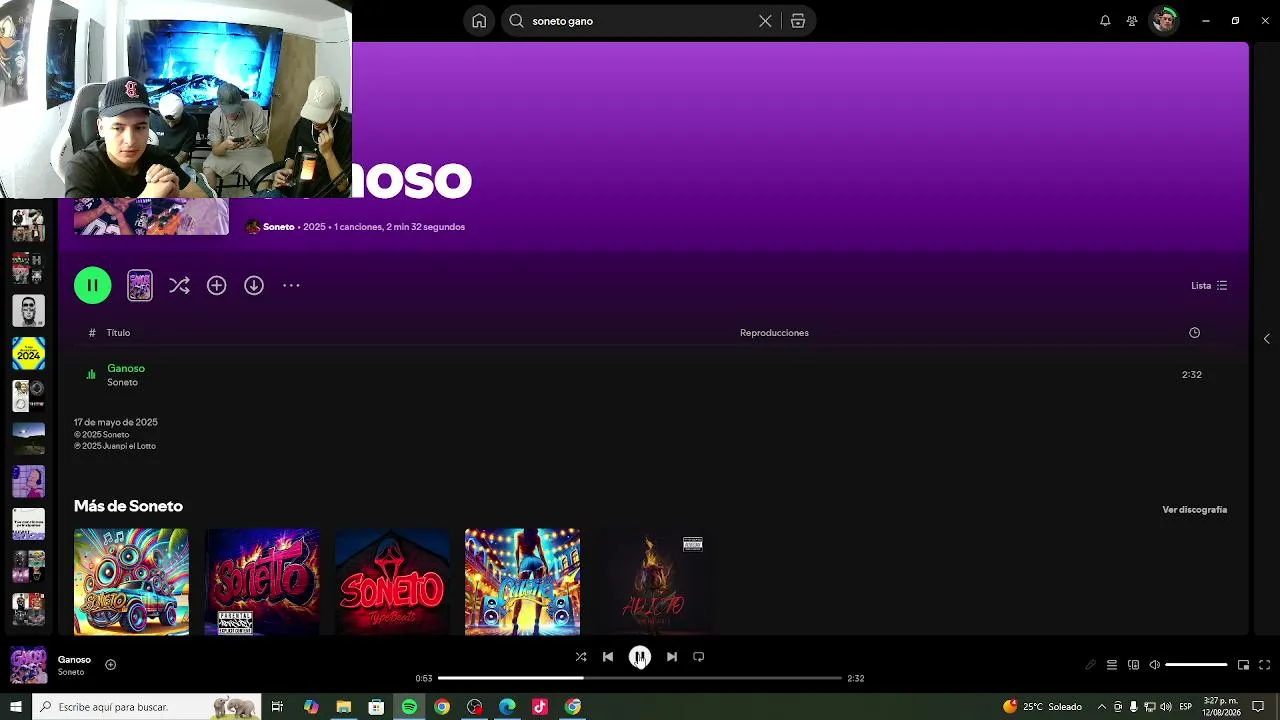Click the search field containing 'soneto gano'
Viewport: 1280px width, 720px height.
tap(640, 21)
